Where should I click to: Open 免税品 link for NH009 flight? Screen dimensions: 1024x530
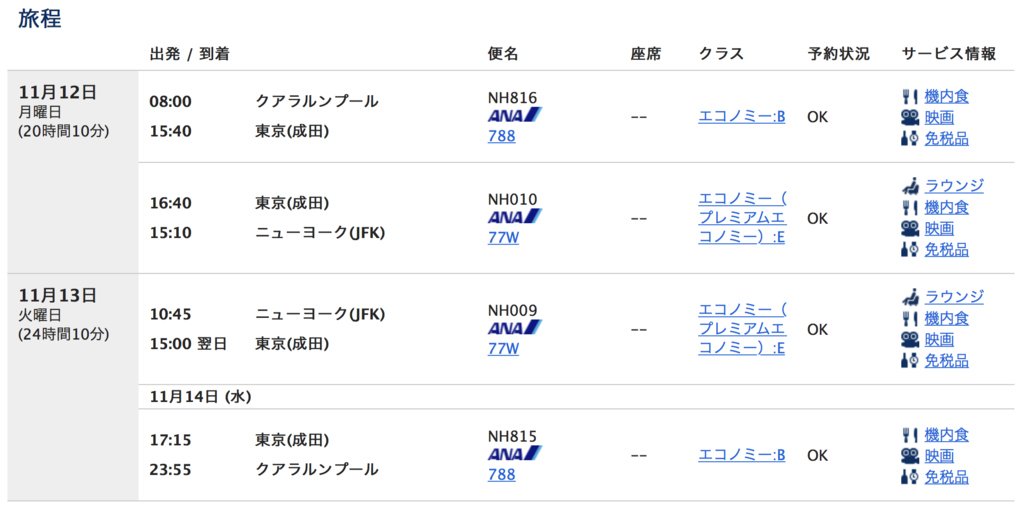(946, 360)
